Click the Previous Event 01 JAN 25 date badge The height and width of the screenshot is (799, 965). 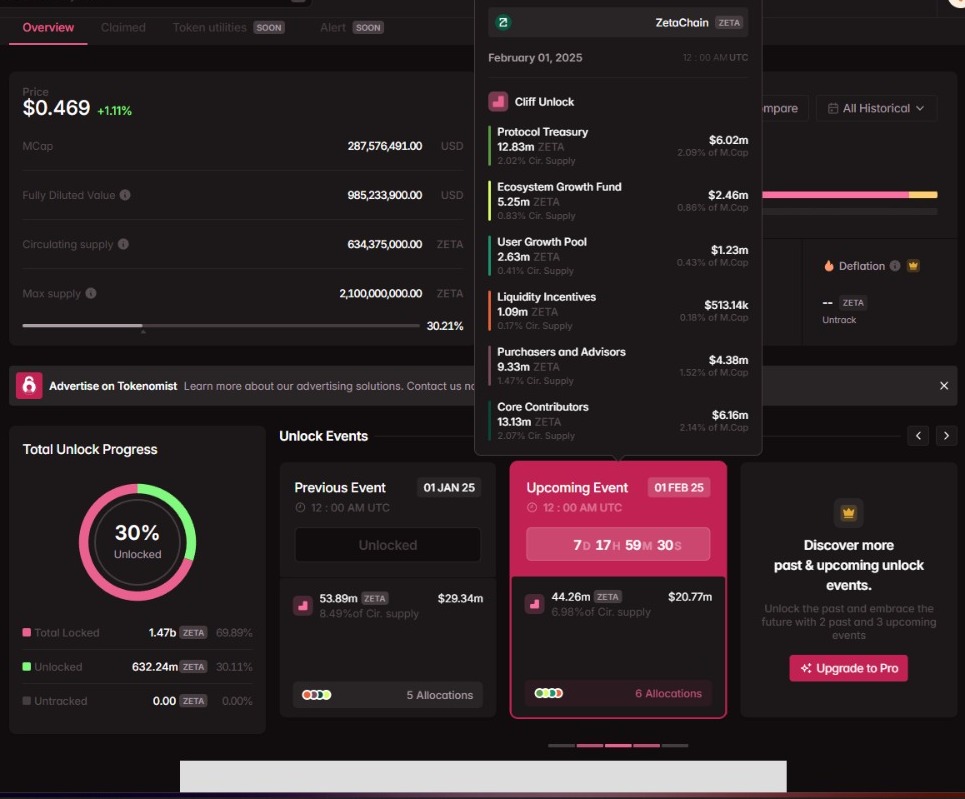(x=449, y=488)
